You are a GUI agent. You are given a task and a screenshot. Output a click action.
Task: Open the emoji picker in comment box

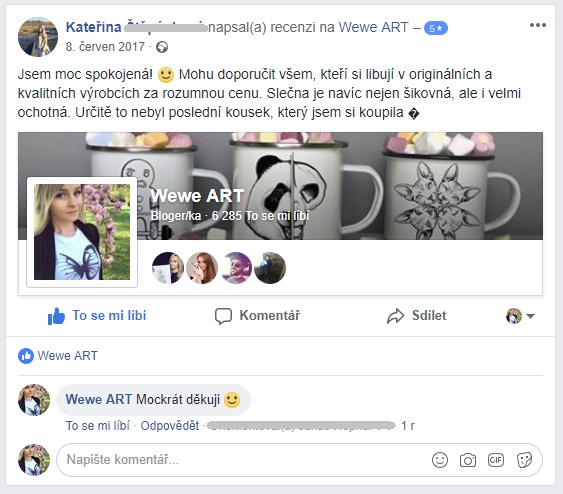[440, 460]
